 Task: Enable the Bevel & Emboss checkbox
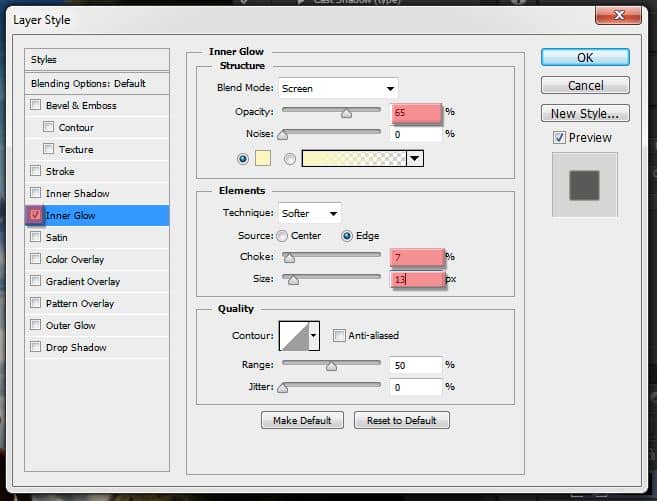coord(36,104)
